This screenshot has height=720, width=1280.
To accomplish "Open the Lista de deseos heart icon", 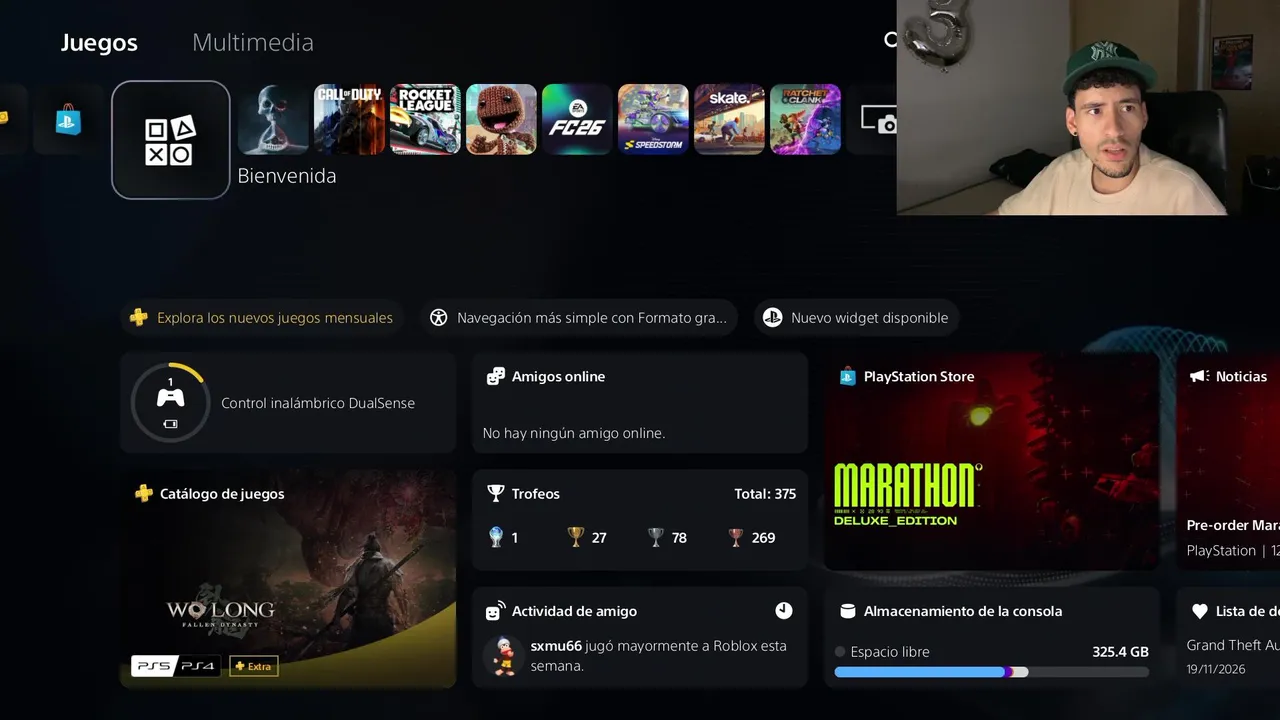I will click(1199, 611).
